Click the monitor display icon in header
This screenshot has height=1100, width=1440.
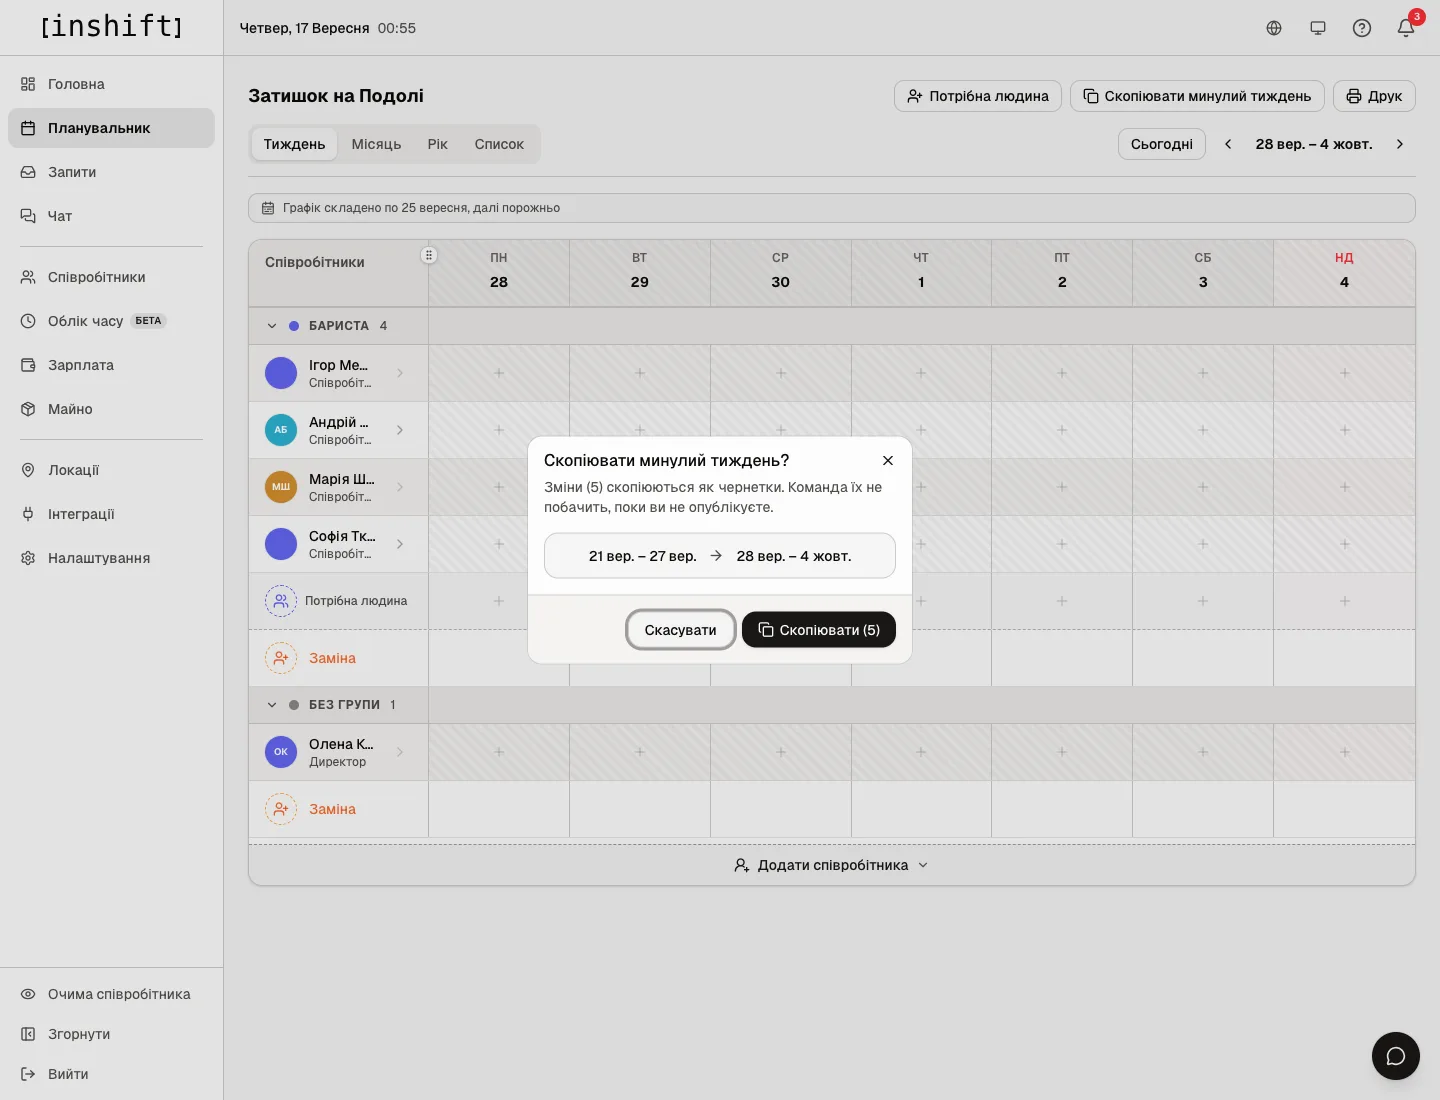[x=1318, y=28]
